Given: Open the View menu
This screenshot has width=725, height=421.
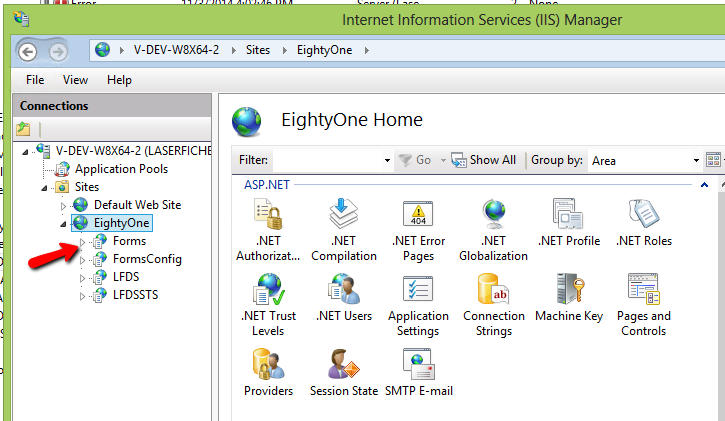Looking at the screenshot, I should tap(75, 80).
